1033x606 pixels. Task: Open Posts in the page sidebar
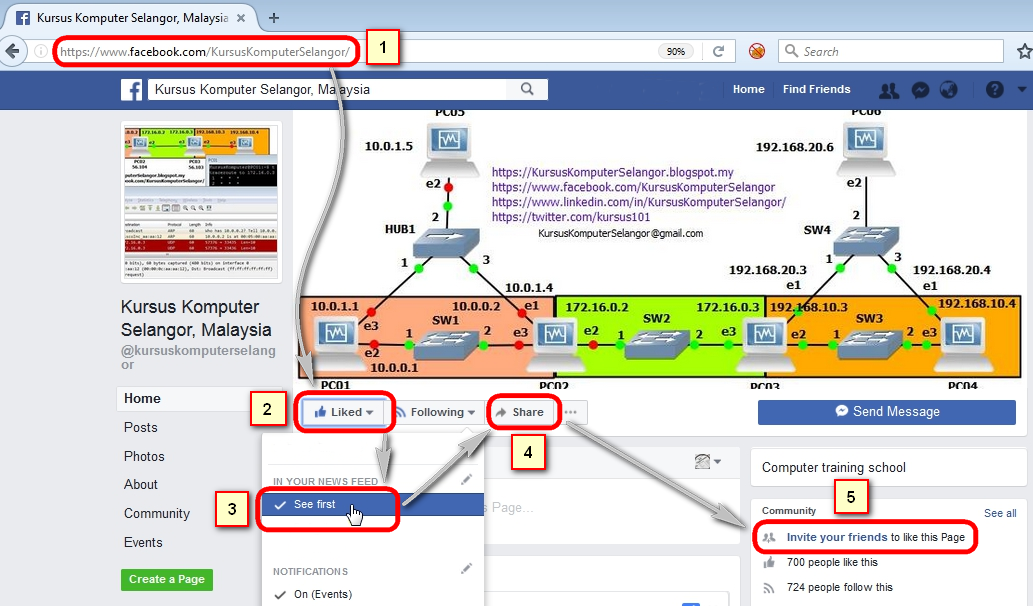pos(141,427)
